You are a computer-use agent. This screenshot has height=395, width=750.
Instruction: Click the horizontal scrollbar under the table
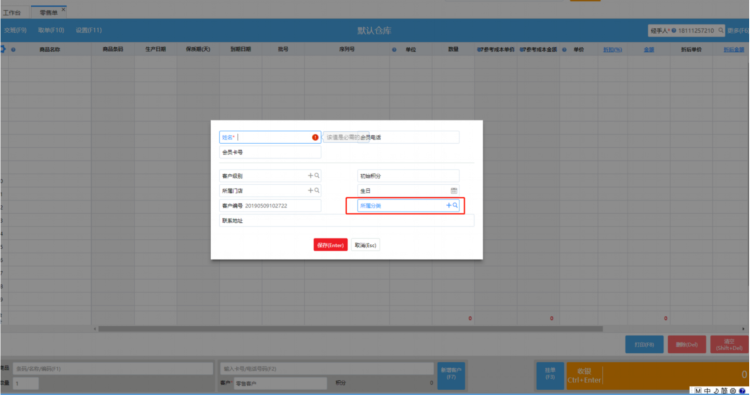coord(350,329)
